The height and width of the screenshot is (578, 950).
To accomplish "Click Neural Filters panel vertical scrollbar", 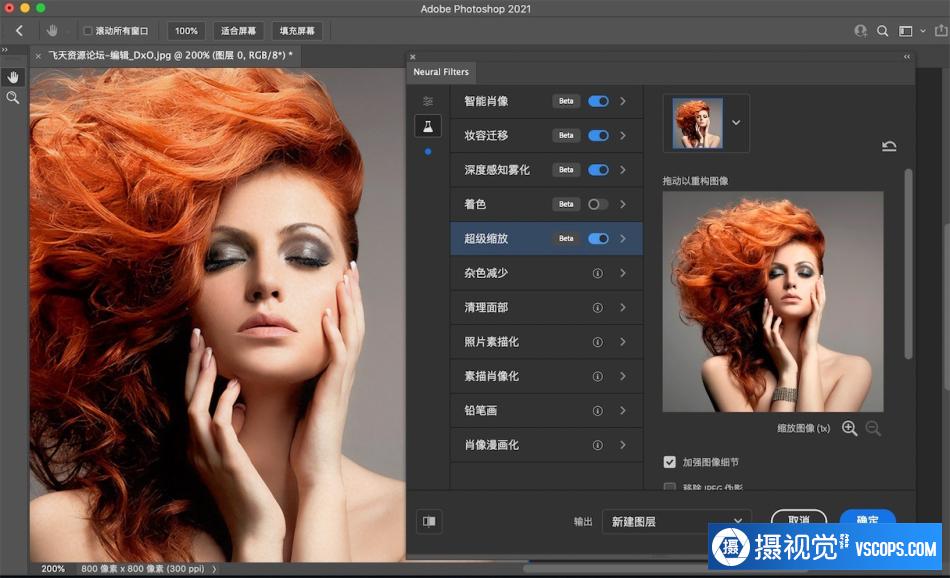I will click(908, 264).
